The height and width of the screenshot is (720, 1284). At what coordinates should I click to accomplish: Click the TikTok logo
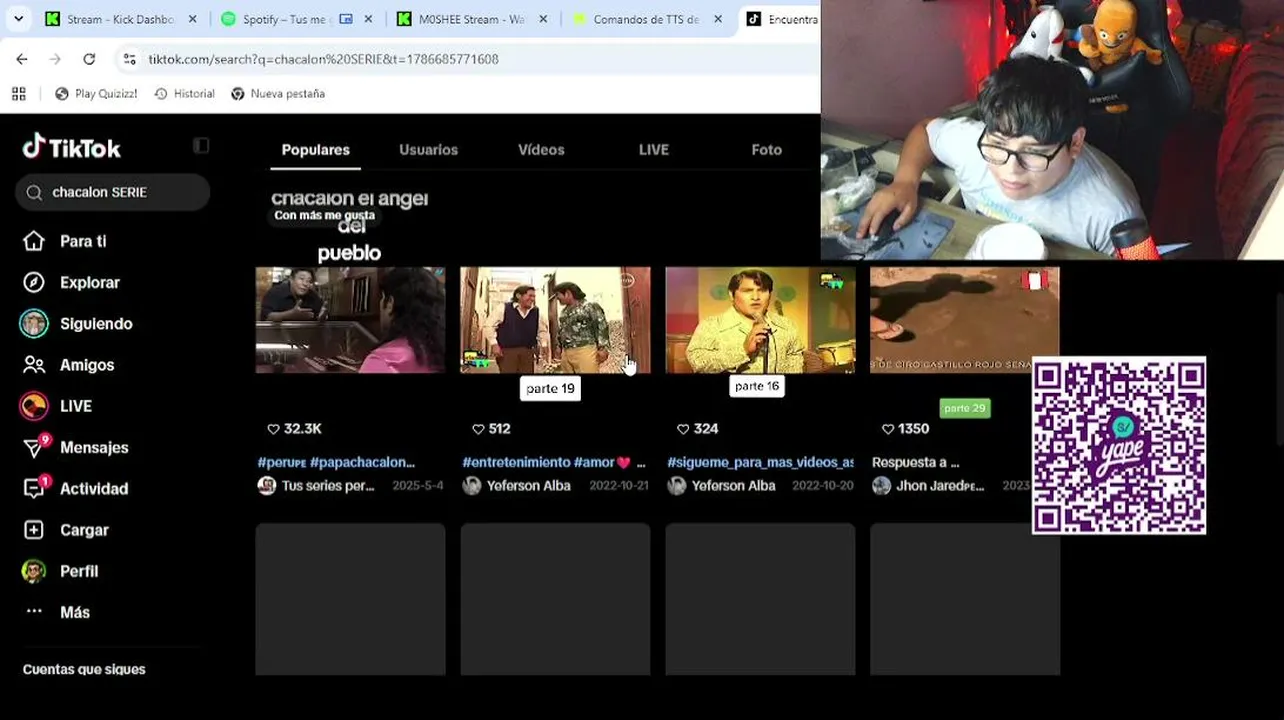pyautogui.click(x=72, y=148)
